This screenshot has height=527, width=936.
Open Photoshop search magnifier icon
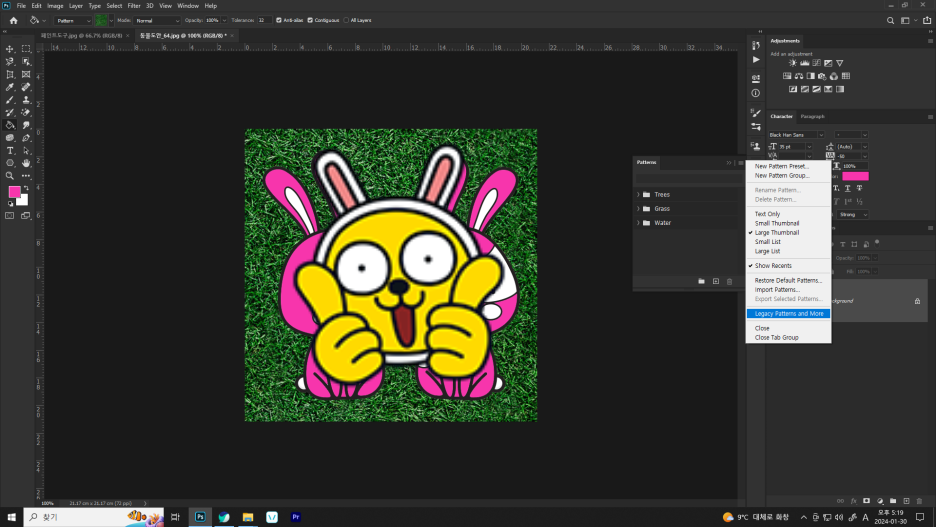[890, 20]
